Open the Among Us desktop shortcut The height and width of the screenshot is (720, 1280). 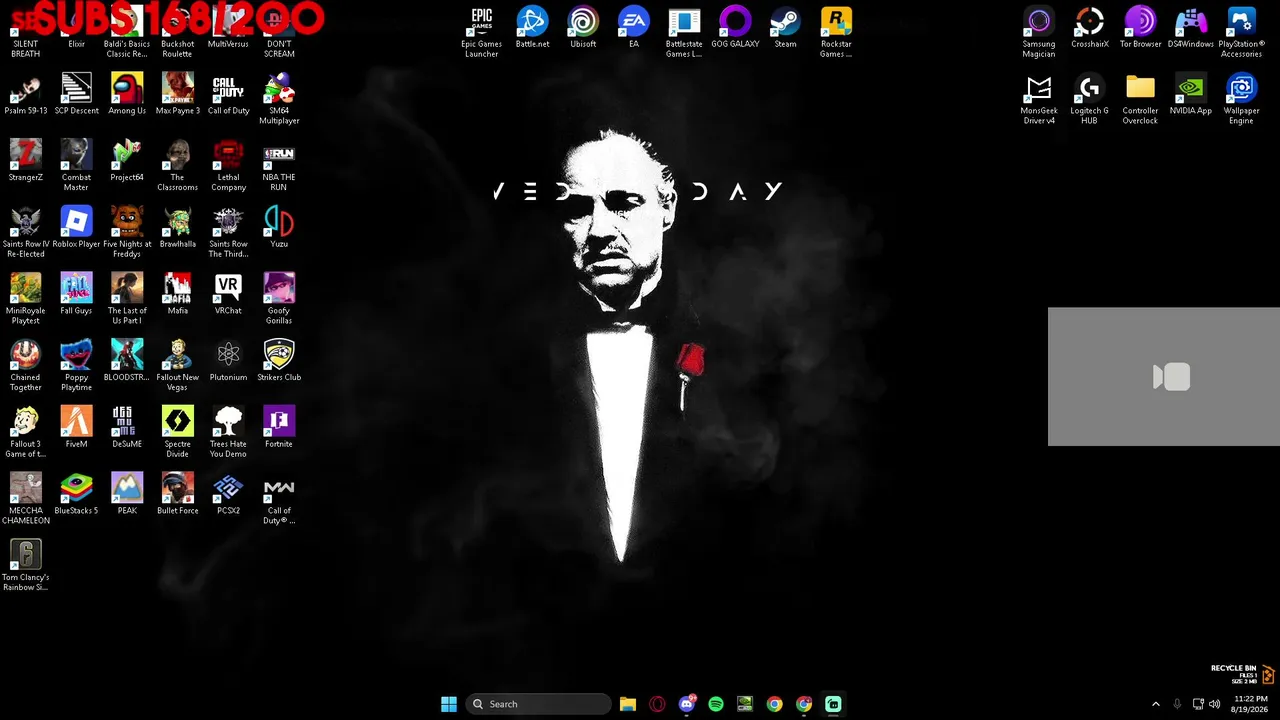pyautogui.click(x=127, y=95)
